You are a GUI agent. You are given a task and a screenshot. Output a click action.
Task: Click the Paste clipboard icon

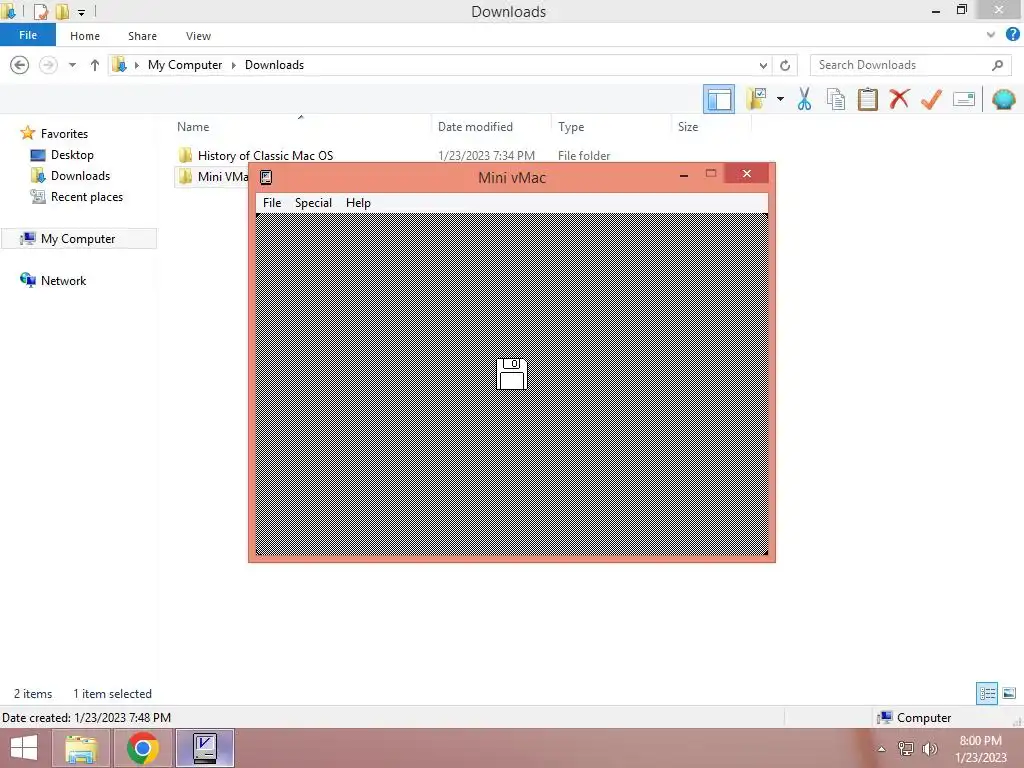coord(867,99)
